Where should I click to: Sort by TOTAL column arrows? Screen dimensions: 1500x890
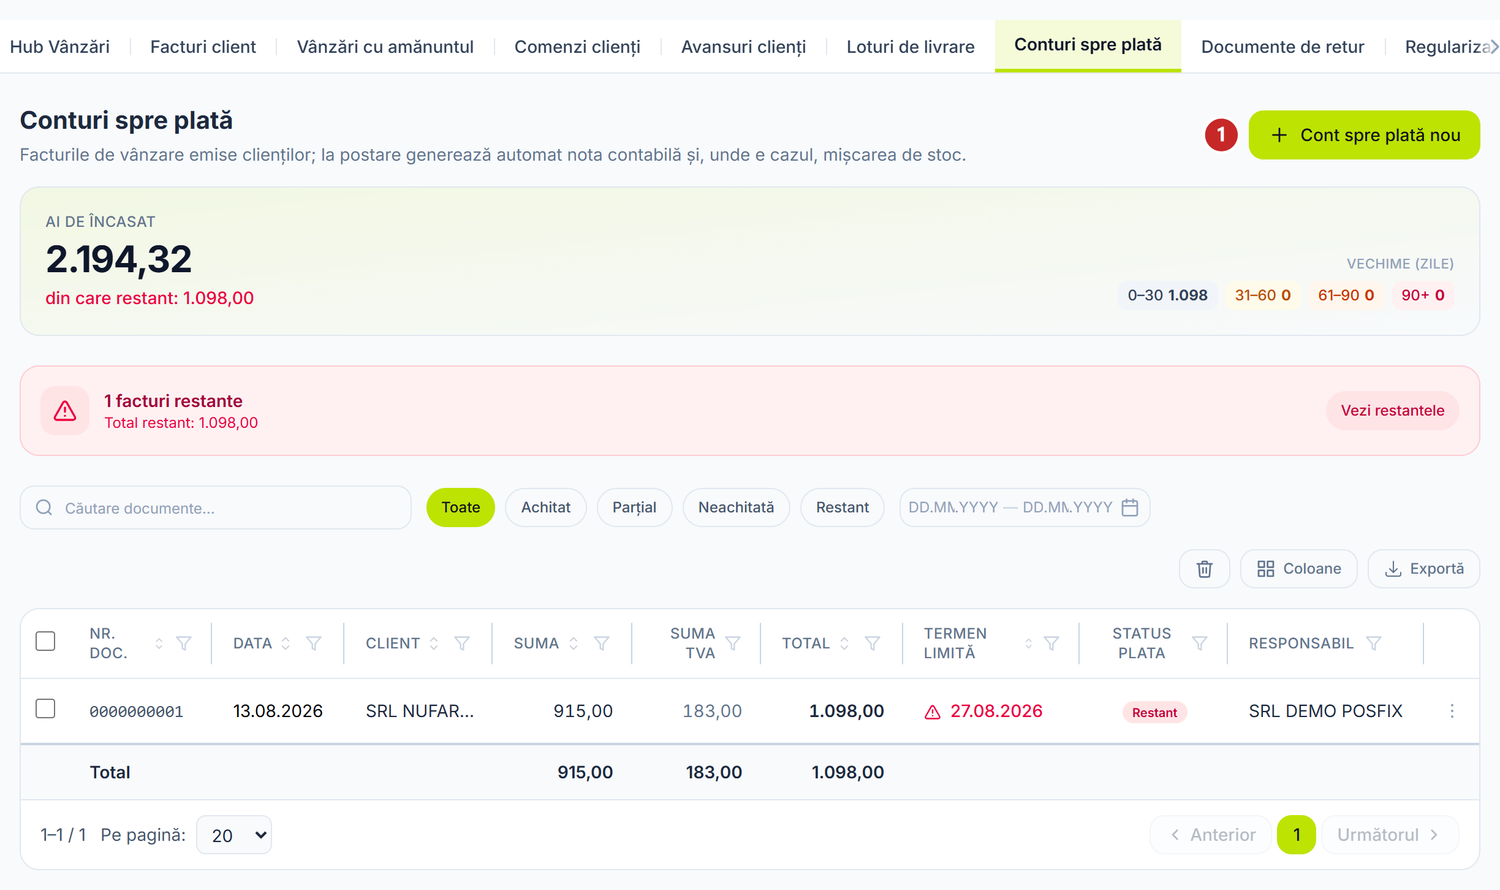pyautogui.click(x=845, y=643)
